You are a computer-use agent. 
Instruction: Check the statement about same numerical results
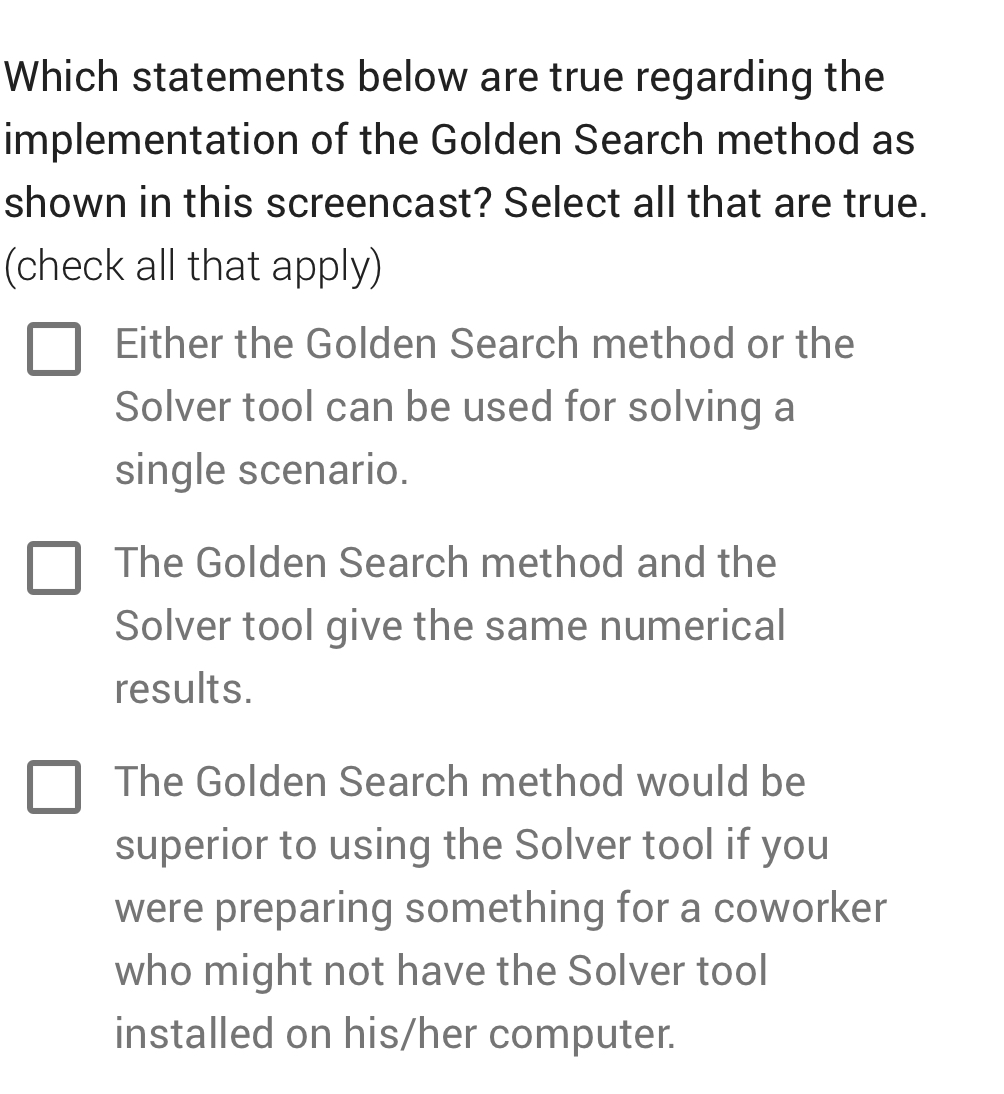click(55, 569)
